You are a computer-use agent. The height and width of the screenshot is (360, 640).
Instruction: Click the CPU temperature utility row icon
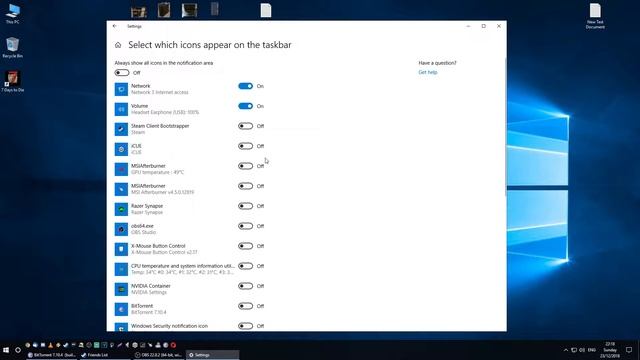121,269
